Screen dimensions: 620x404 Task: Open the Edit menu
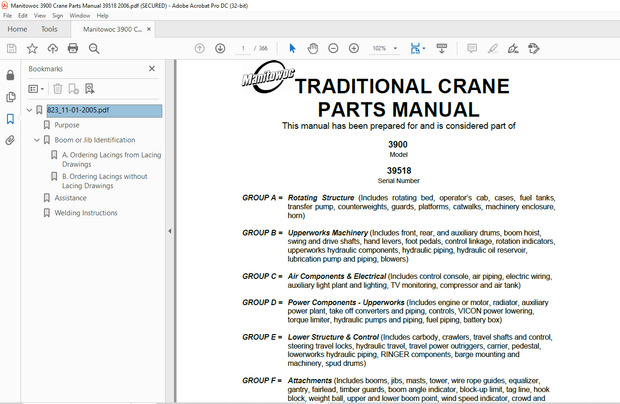tap(23, 16)
